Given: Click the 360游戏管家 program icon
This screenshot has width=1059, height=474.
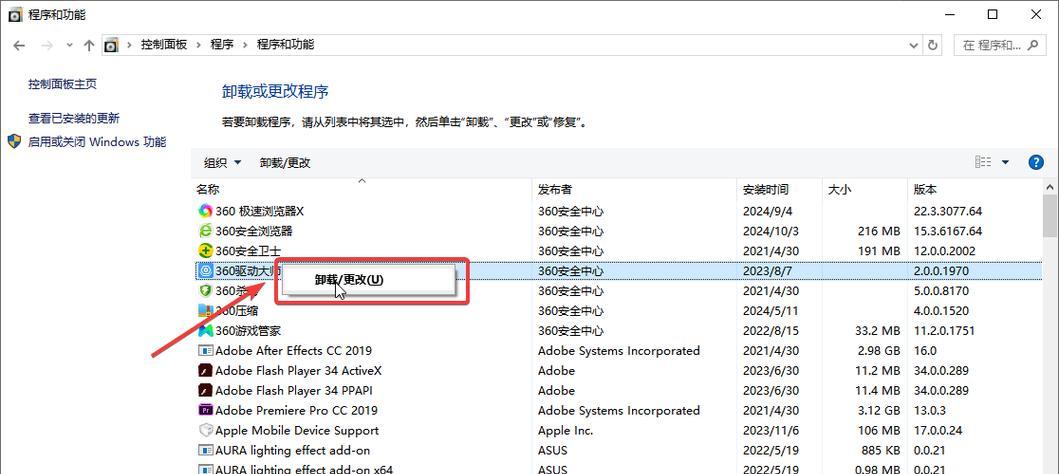Looking at the screenshot, I should (x=205, y=331).
